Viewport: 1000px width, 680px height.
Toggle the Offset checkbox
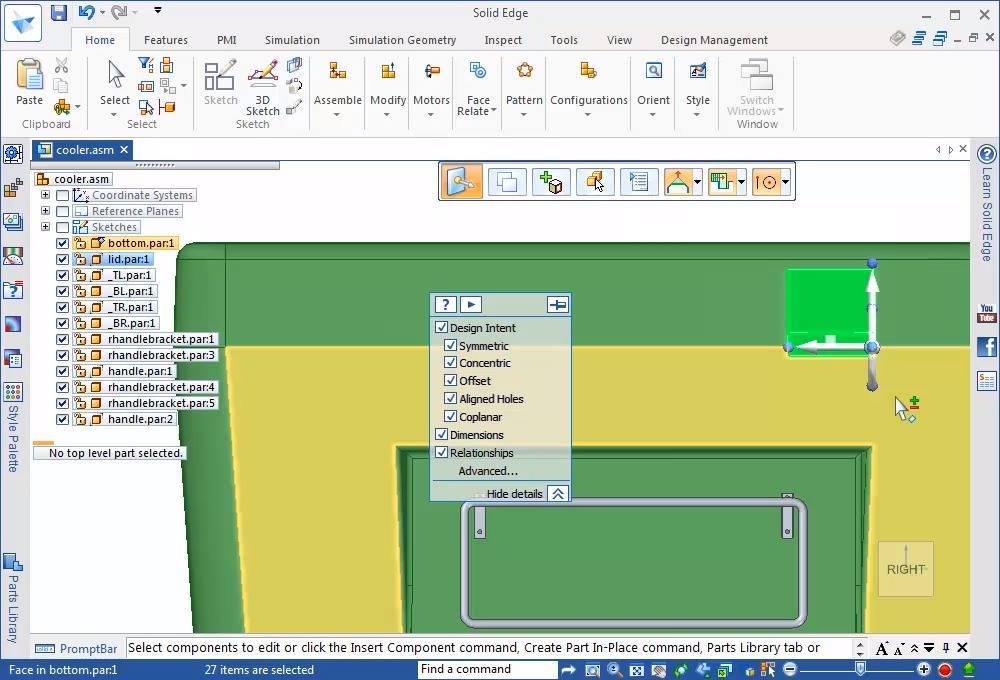450,380
